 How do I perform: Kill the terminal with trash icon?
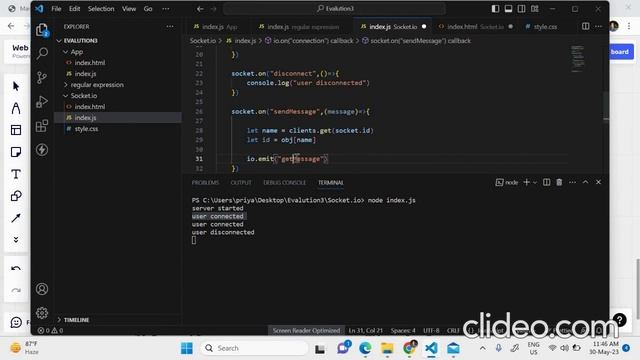559,182
